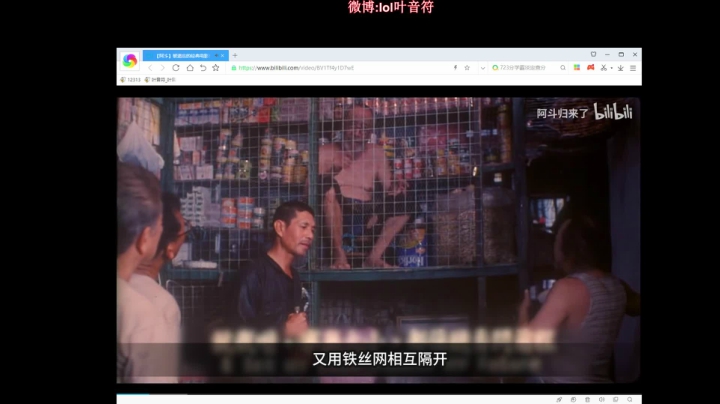Open the second bookmark on bookmarks bar
720x404 pixels.
[x=160, y=80]
